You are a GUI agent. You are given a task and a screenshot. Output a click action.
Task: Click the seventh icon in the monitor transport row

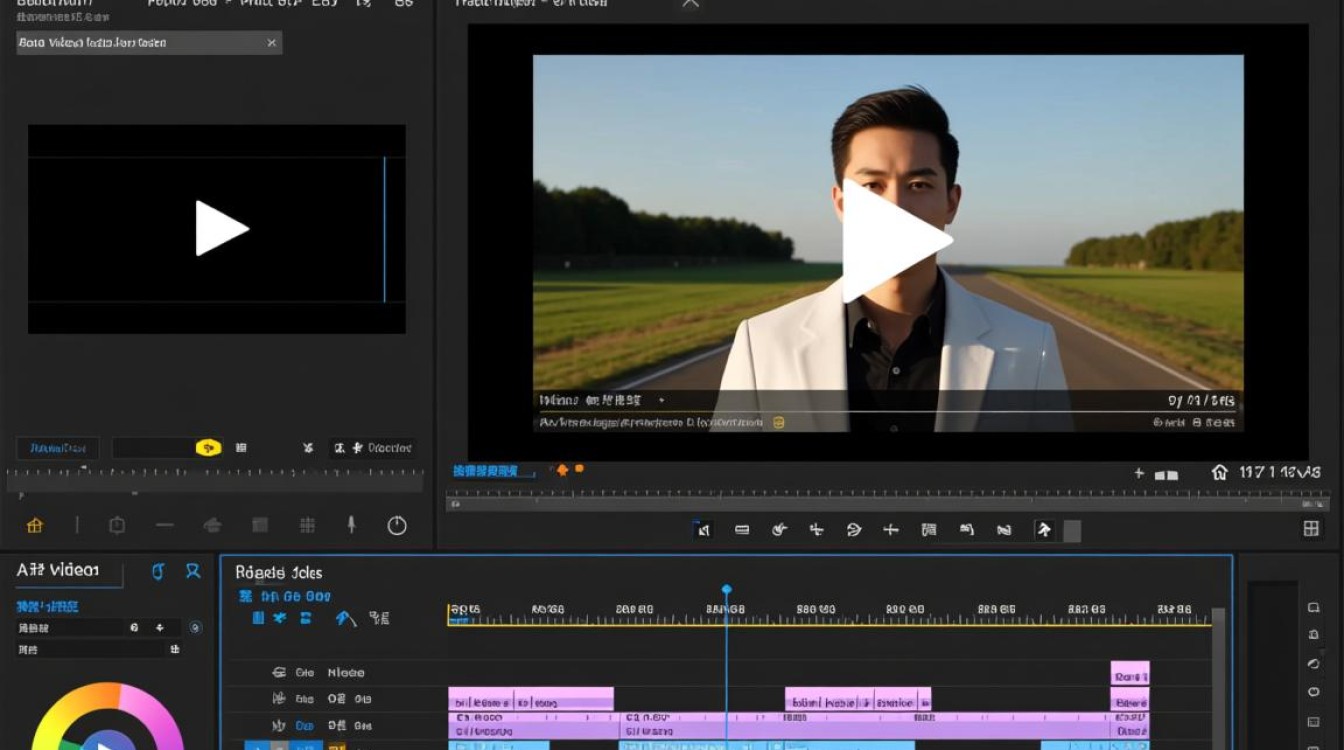pyautogui.click(x=929, y=530)
